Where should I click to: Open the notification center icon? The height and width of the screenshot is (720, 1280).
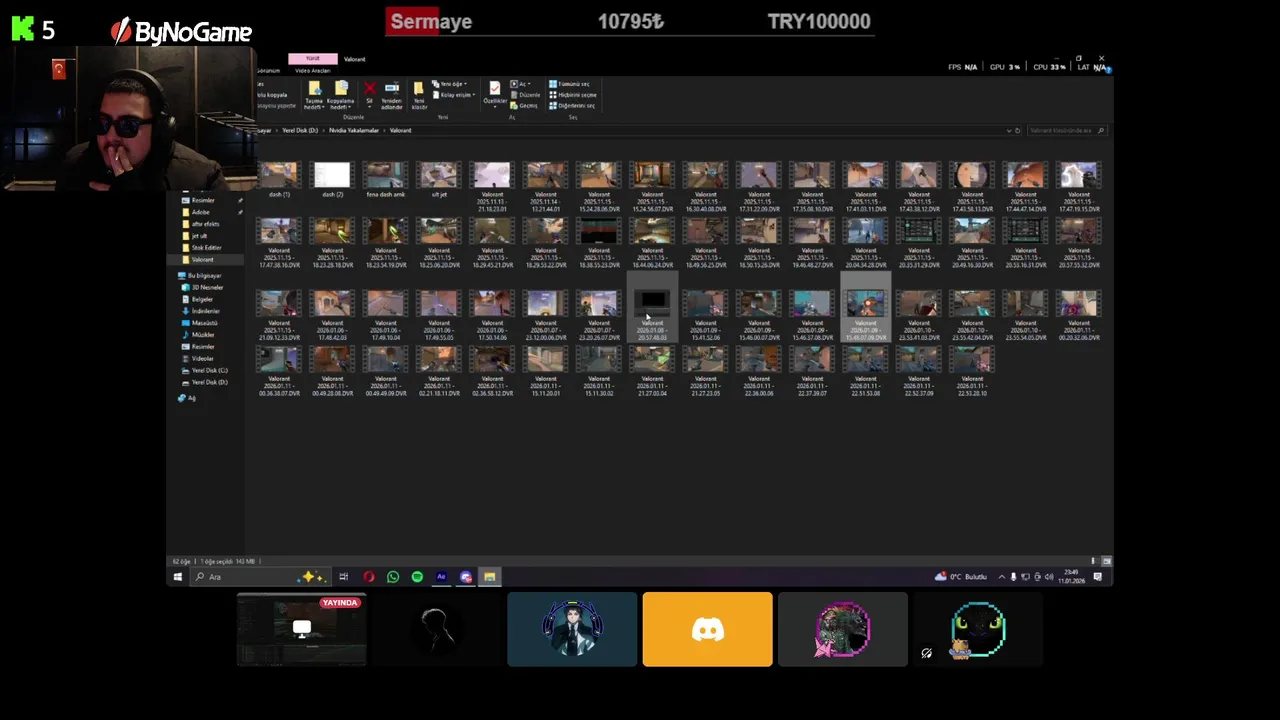coord(1098,577)
